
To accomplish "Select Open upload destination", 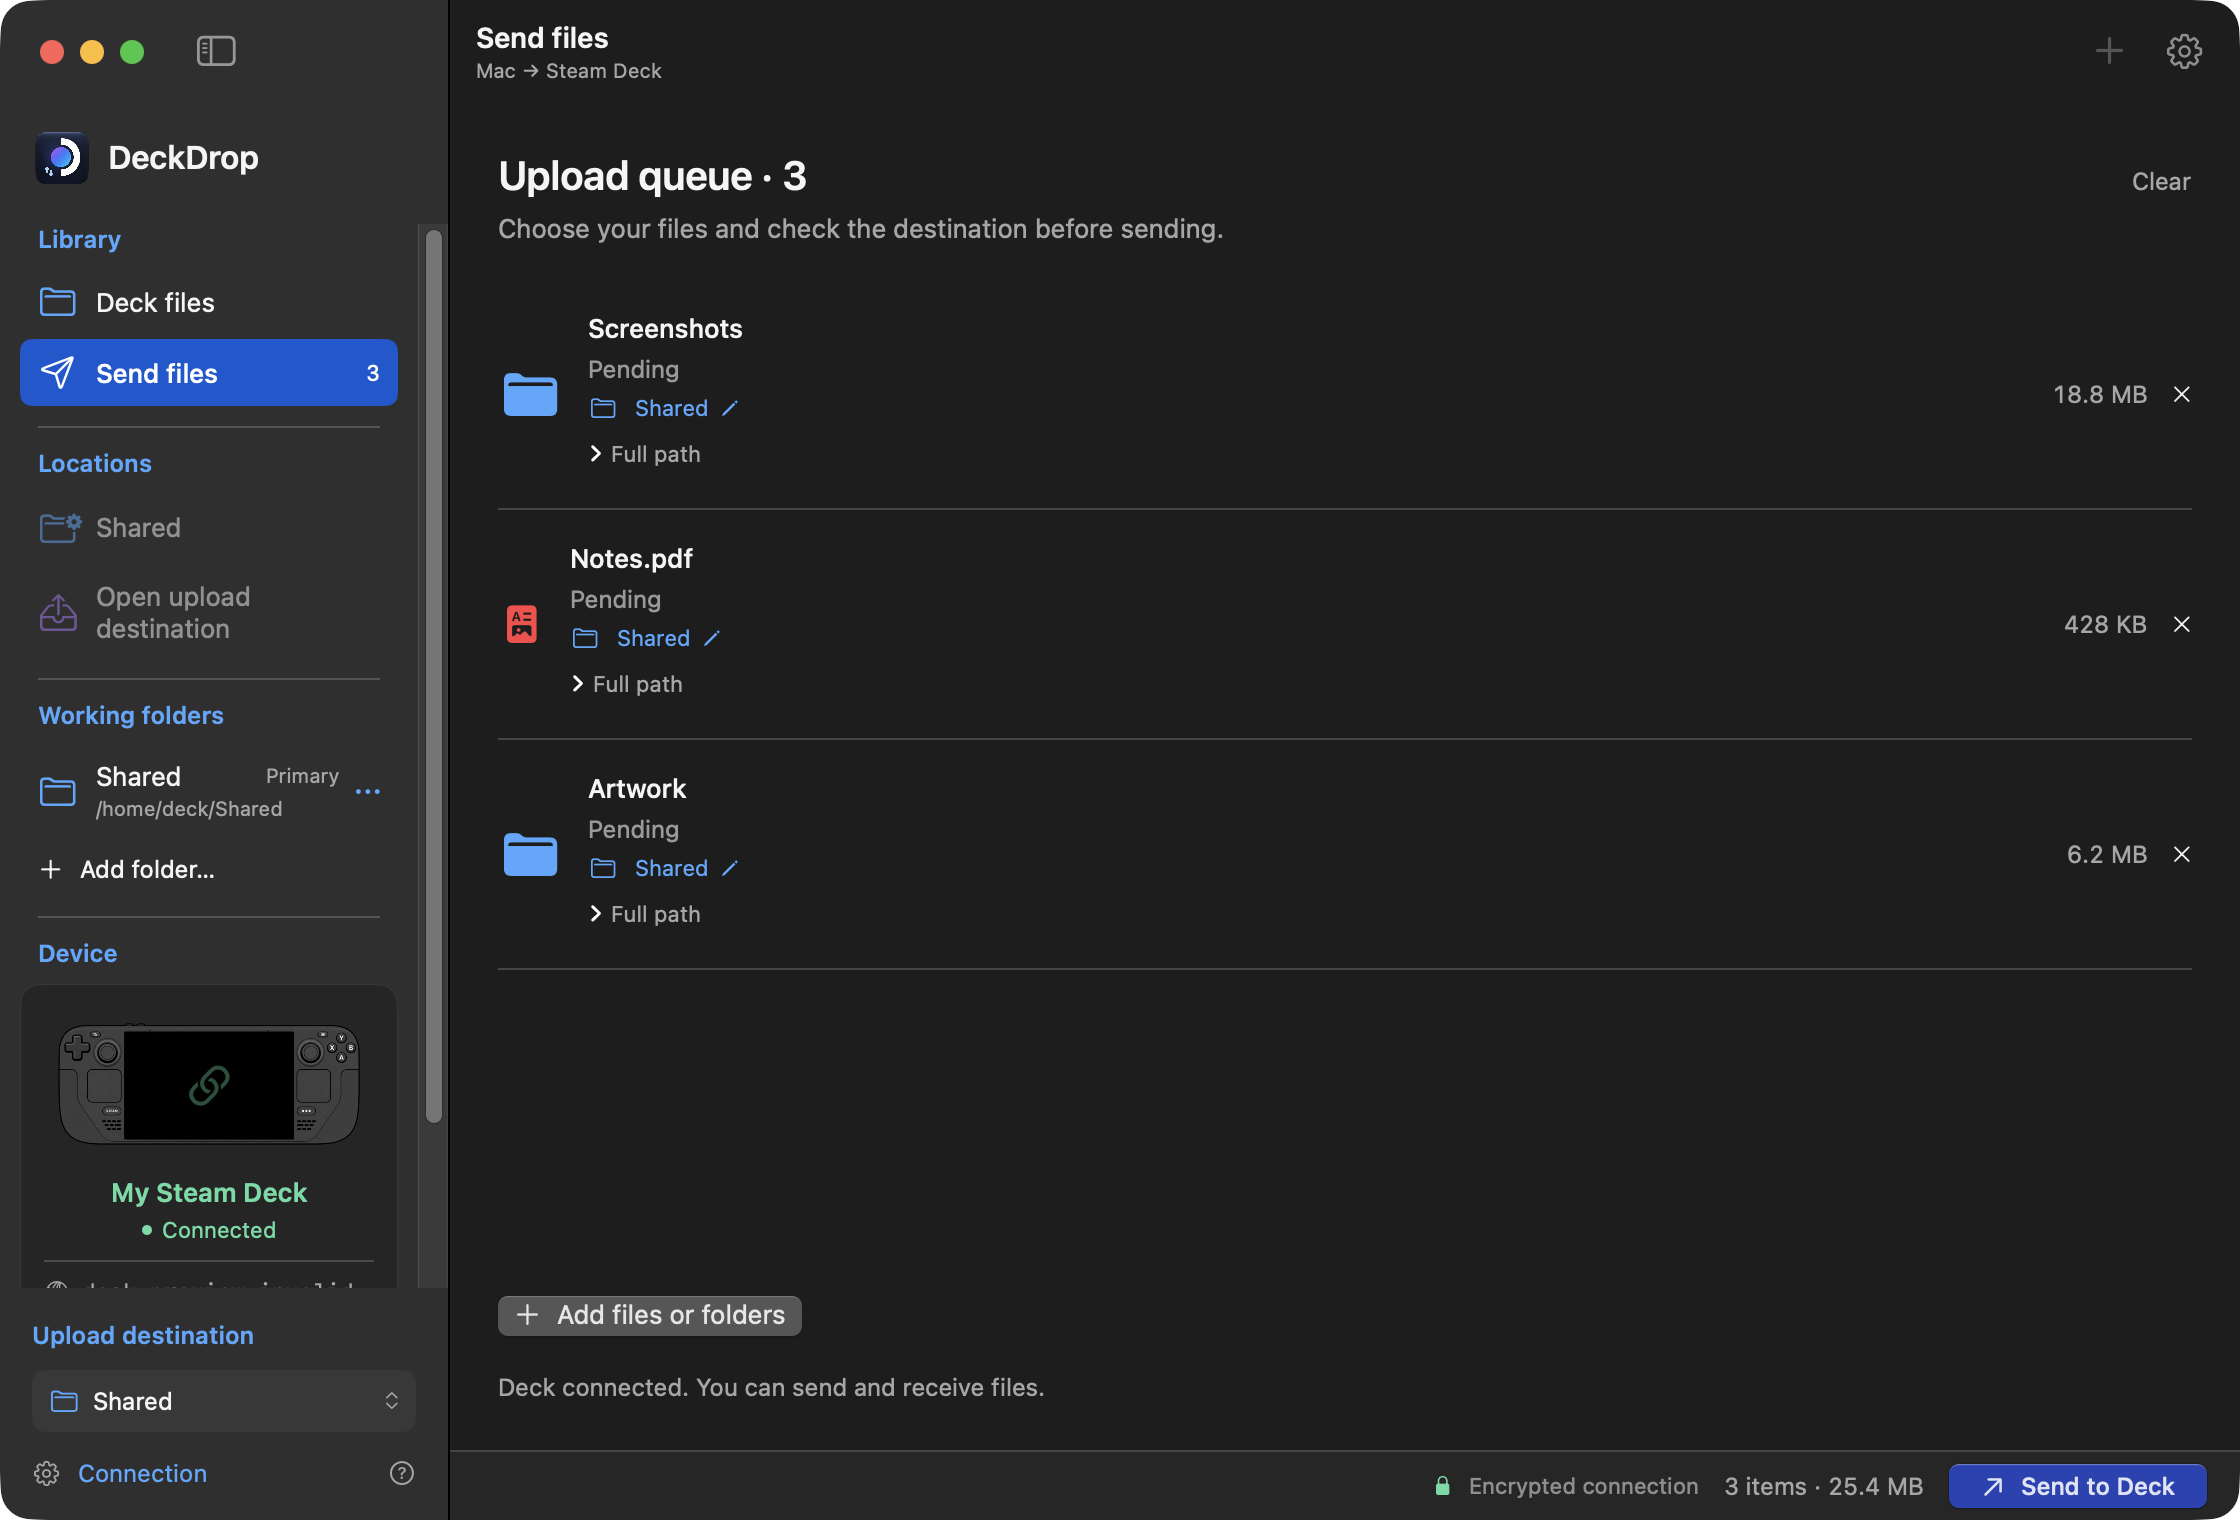I will (x=208, y=613).
